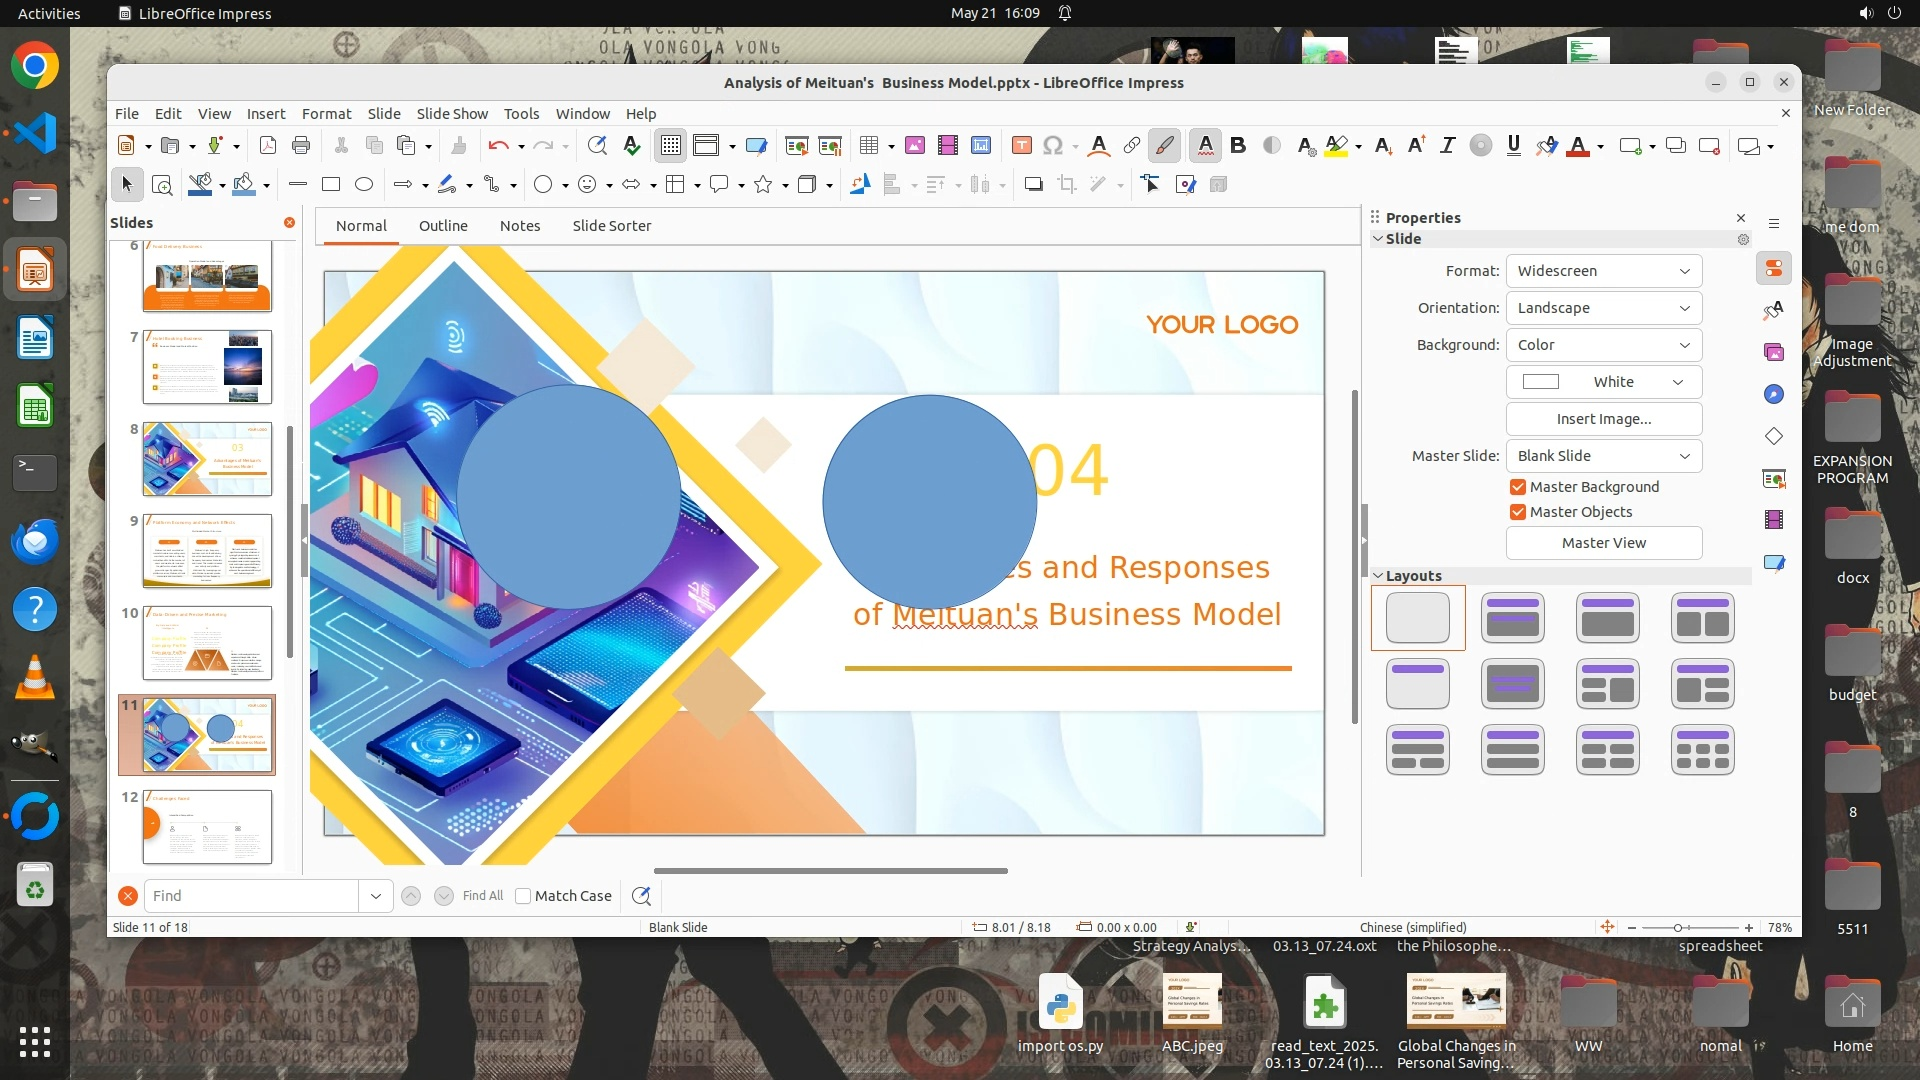Click the Underline text icon
The width and height of the screenshot is (1920, 1080).
pos(1513,146)
